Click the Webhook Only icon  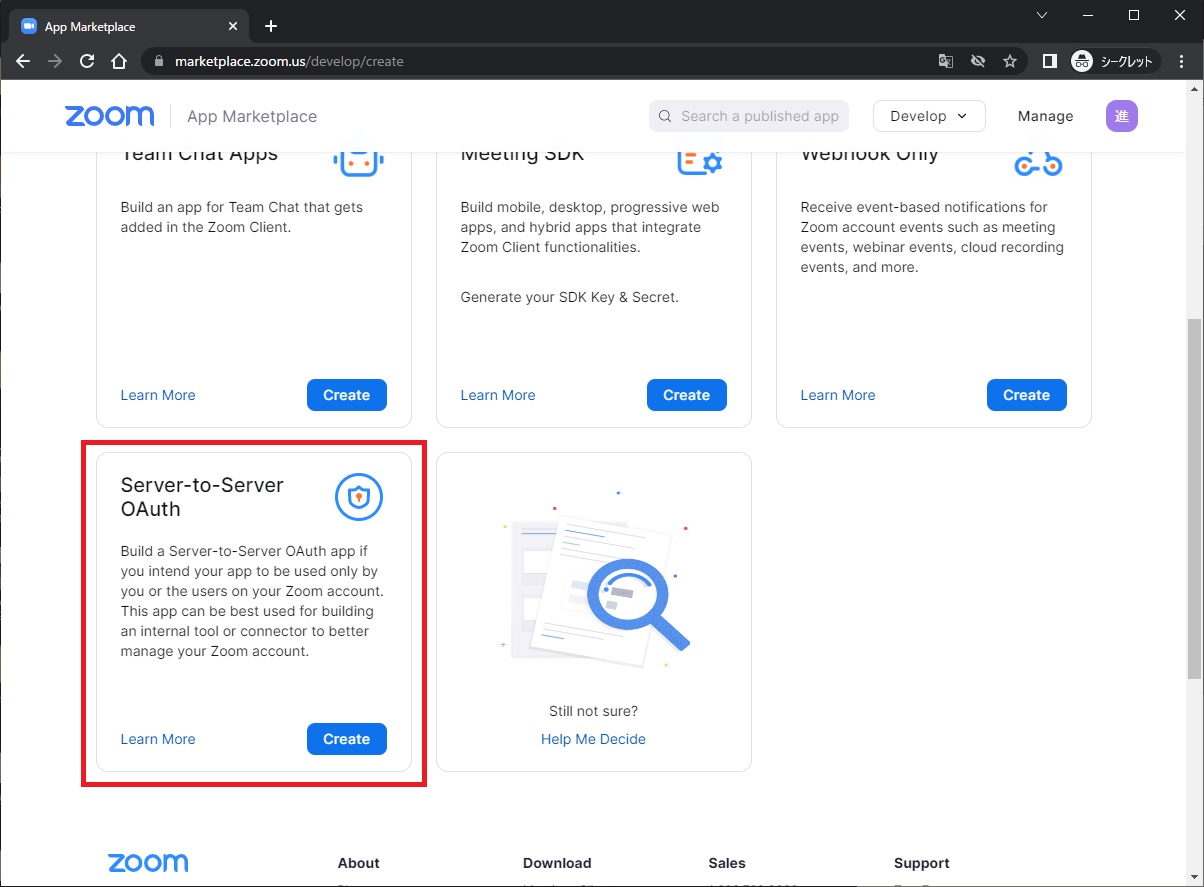click(x=1037, y=163)
